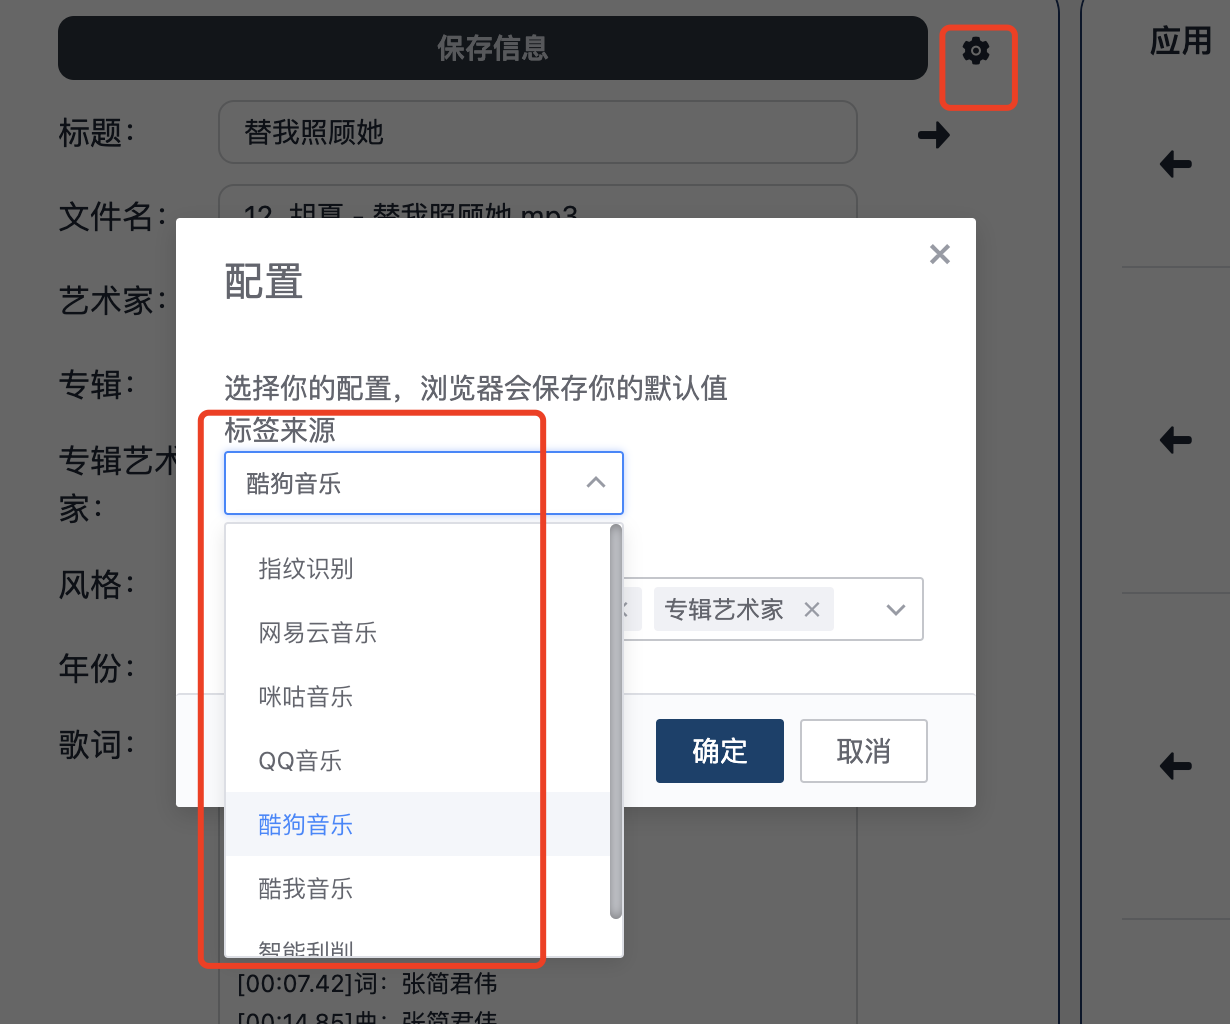The width and height of the screenshot is (1230, 1024).
Task: Choose 网易云音乐 as the tag source
Action: click(x=317, y=633)
